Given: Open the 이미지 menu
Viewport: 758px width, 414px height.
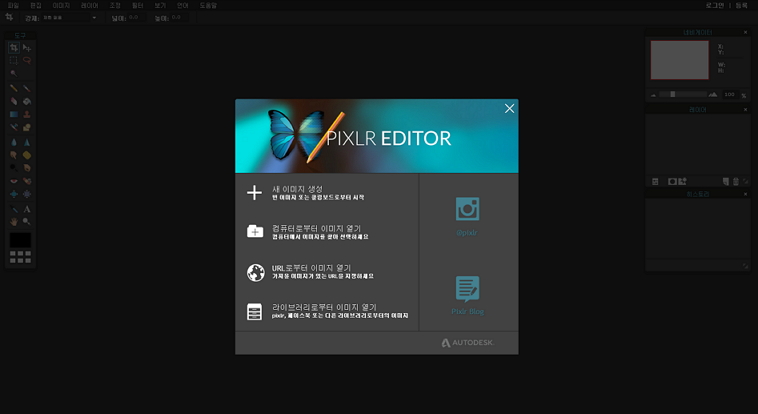Looking at the screenshot, I should [61, 5].
